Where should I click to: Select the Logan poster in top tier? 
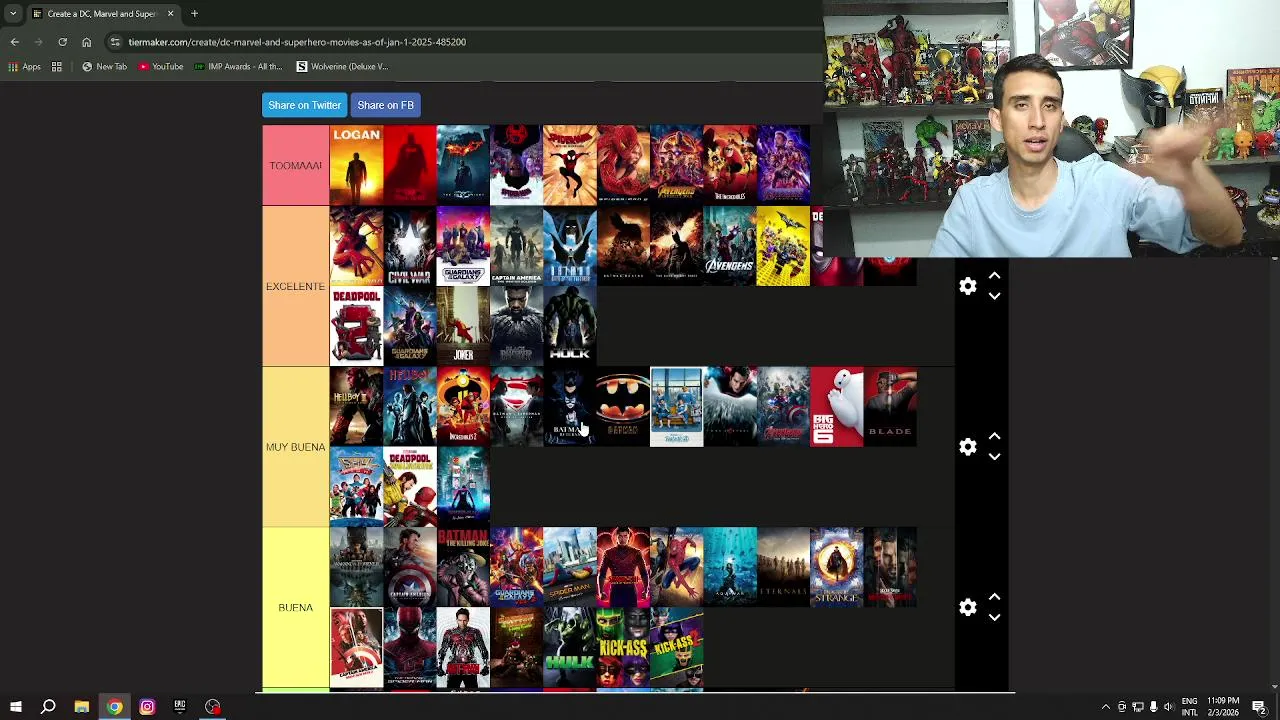click(x=356, y=165)
